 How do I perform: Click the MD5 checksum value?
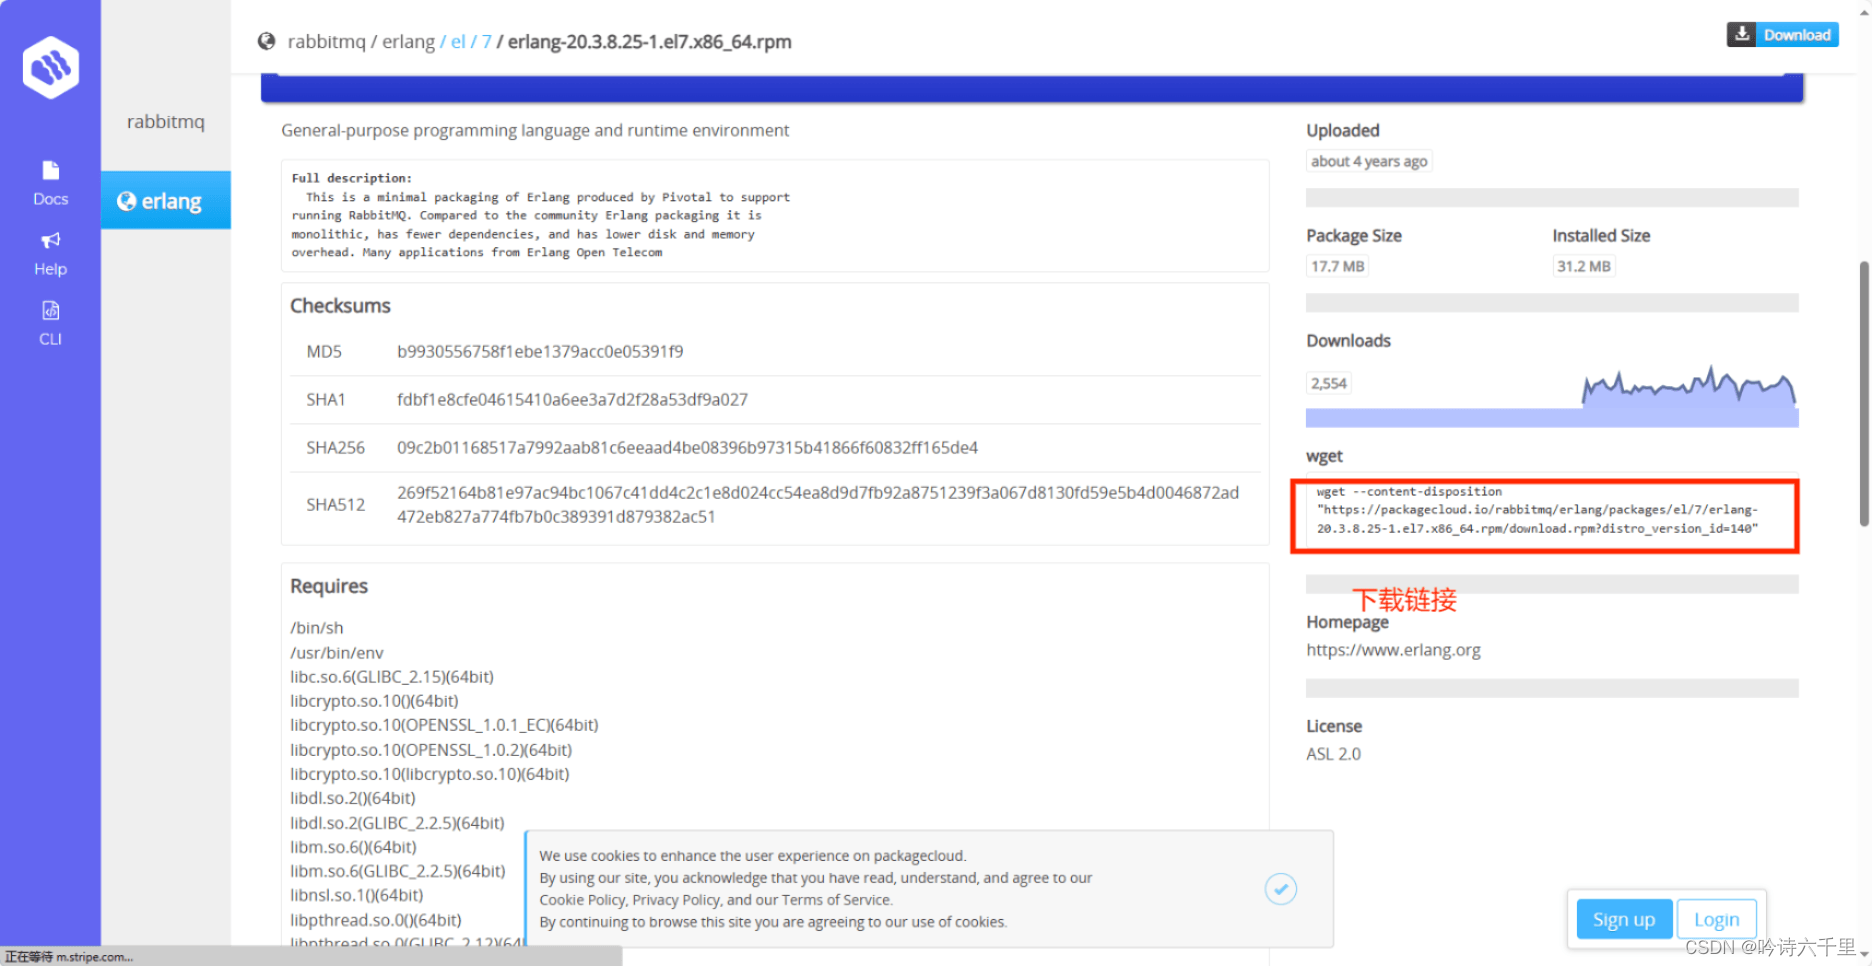click(x=540, y=352)
